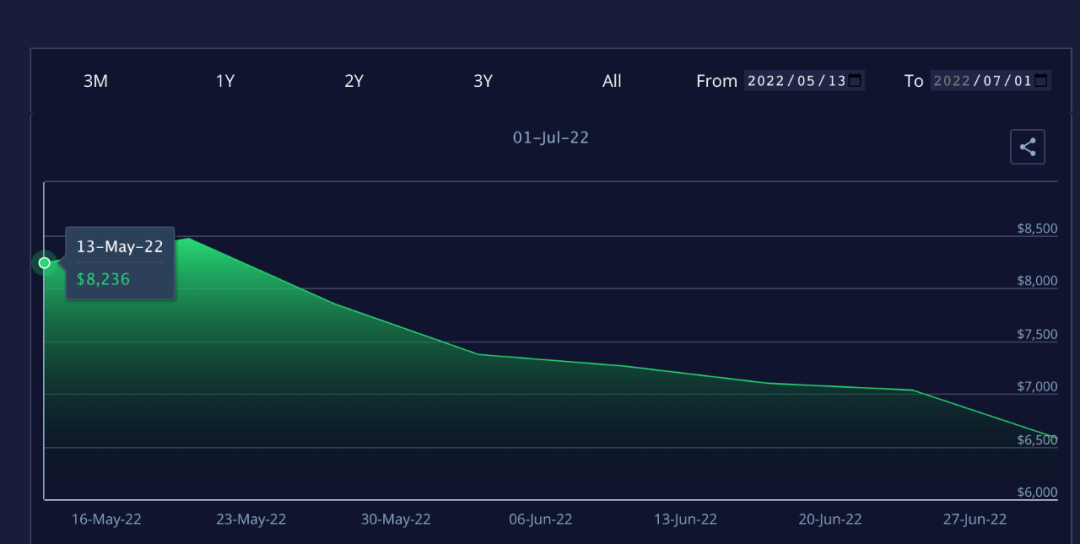Viewport: 1080px width, 544px height.
Task: Open the From date calendar picker icon
Action: (855, 81)
